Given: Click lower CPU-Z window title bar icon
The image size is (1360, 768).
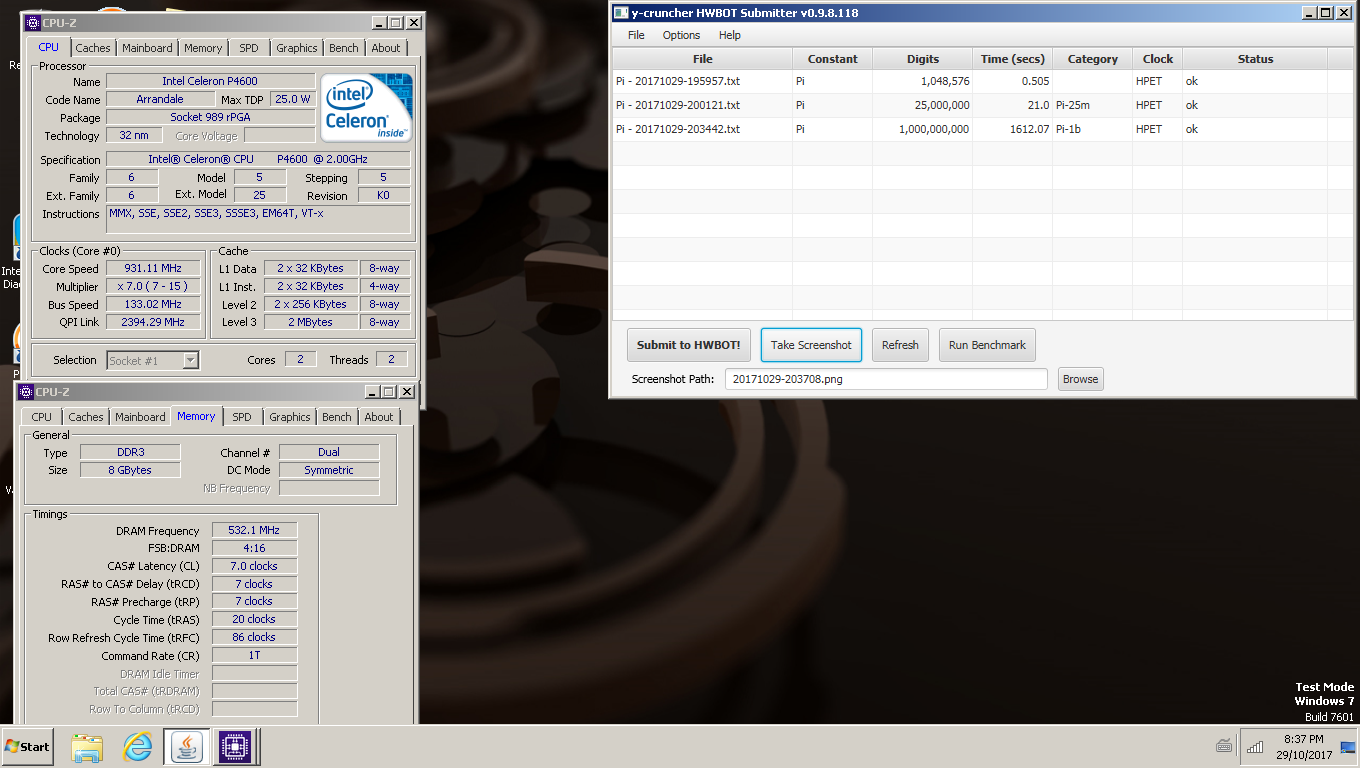Looking at the screenshot, I should tap(26, 391).
